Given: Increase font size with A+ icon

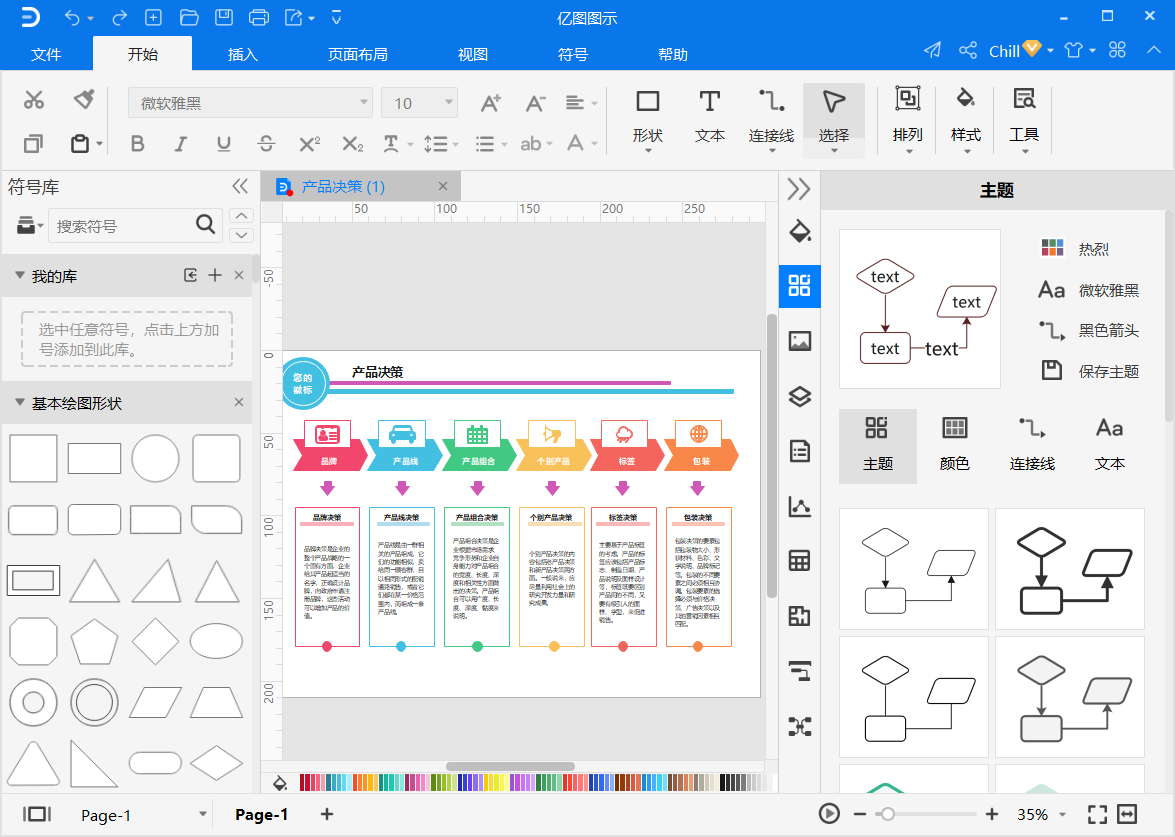Looking at the screenshot, I should [490, 103].
